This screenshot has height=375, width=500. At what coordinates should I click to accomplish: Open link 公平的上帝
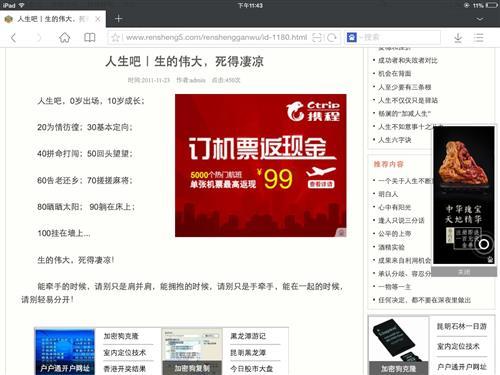394,234
